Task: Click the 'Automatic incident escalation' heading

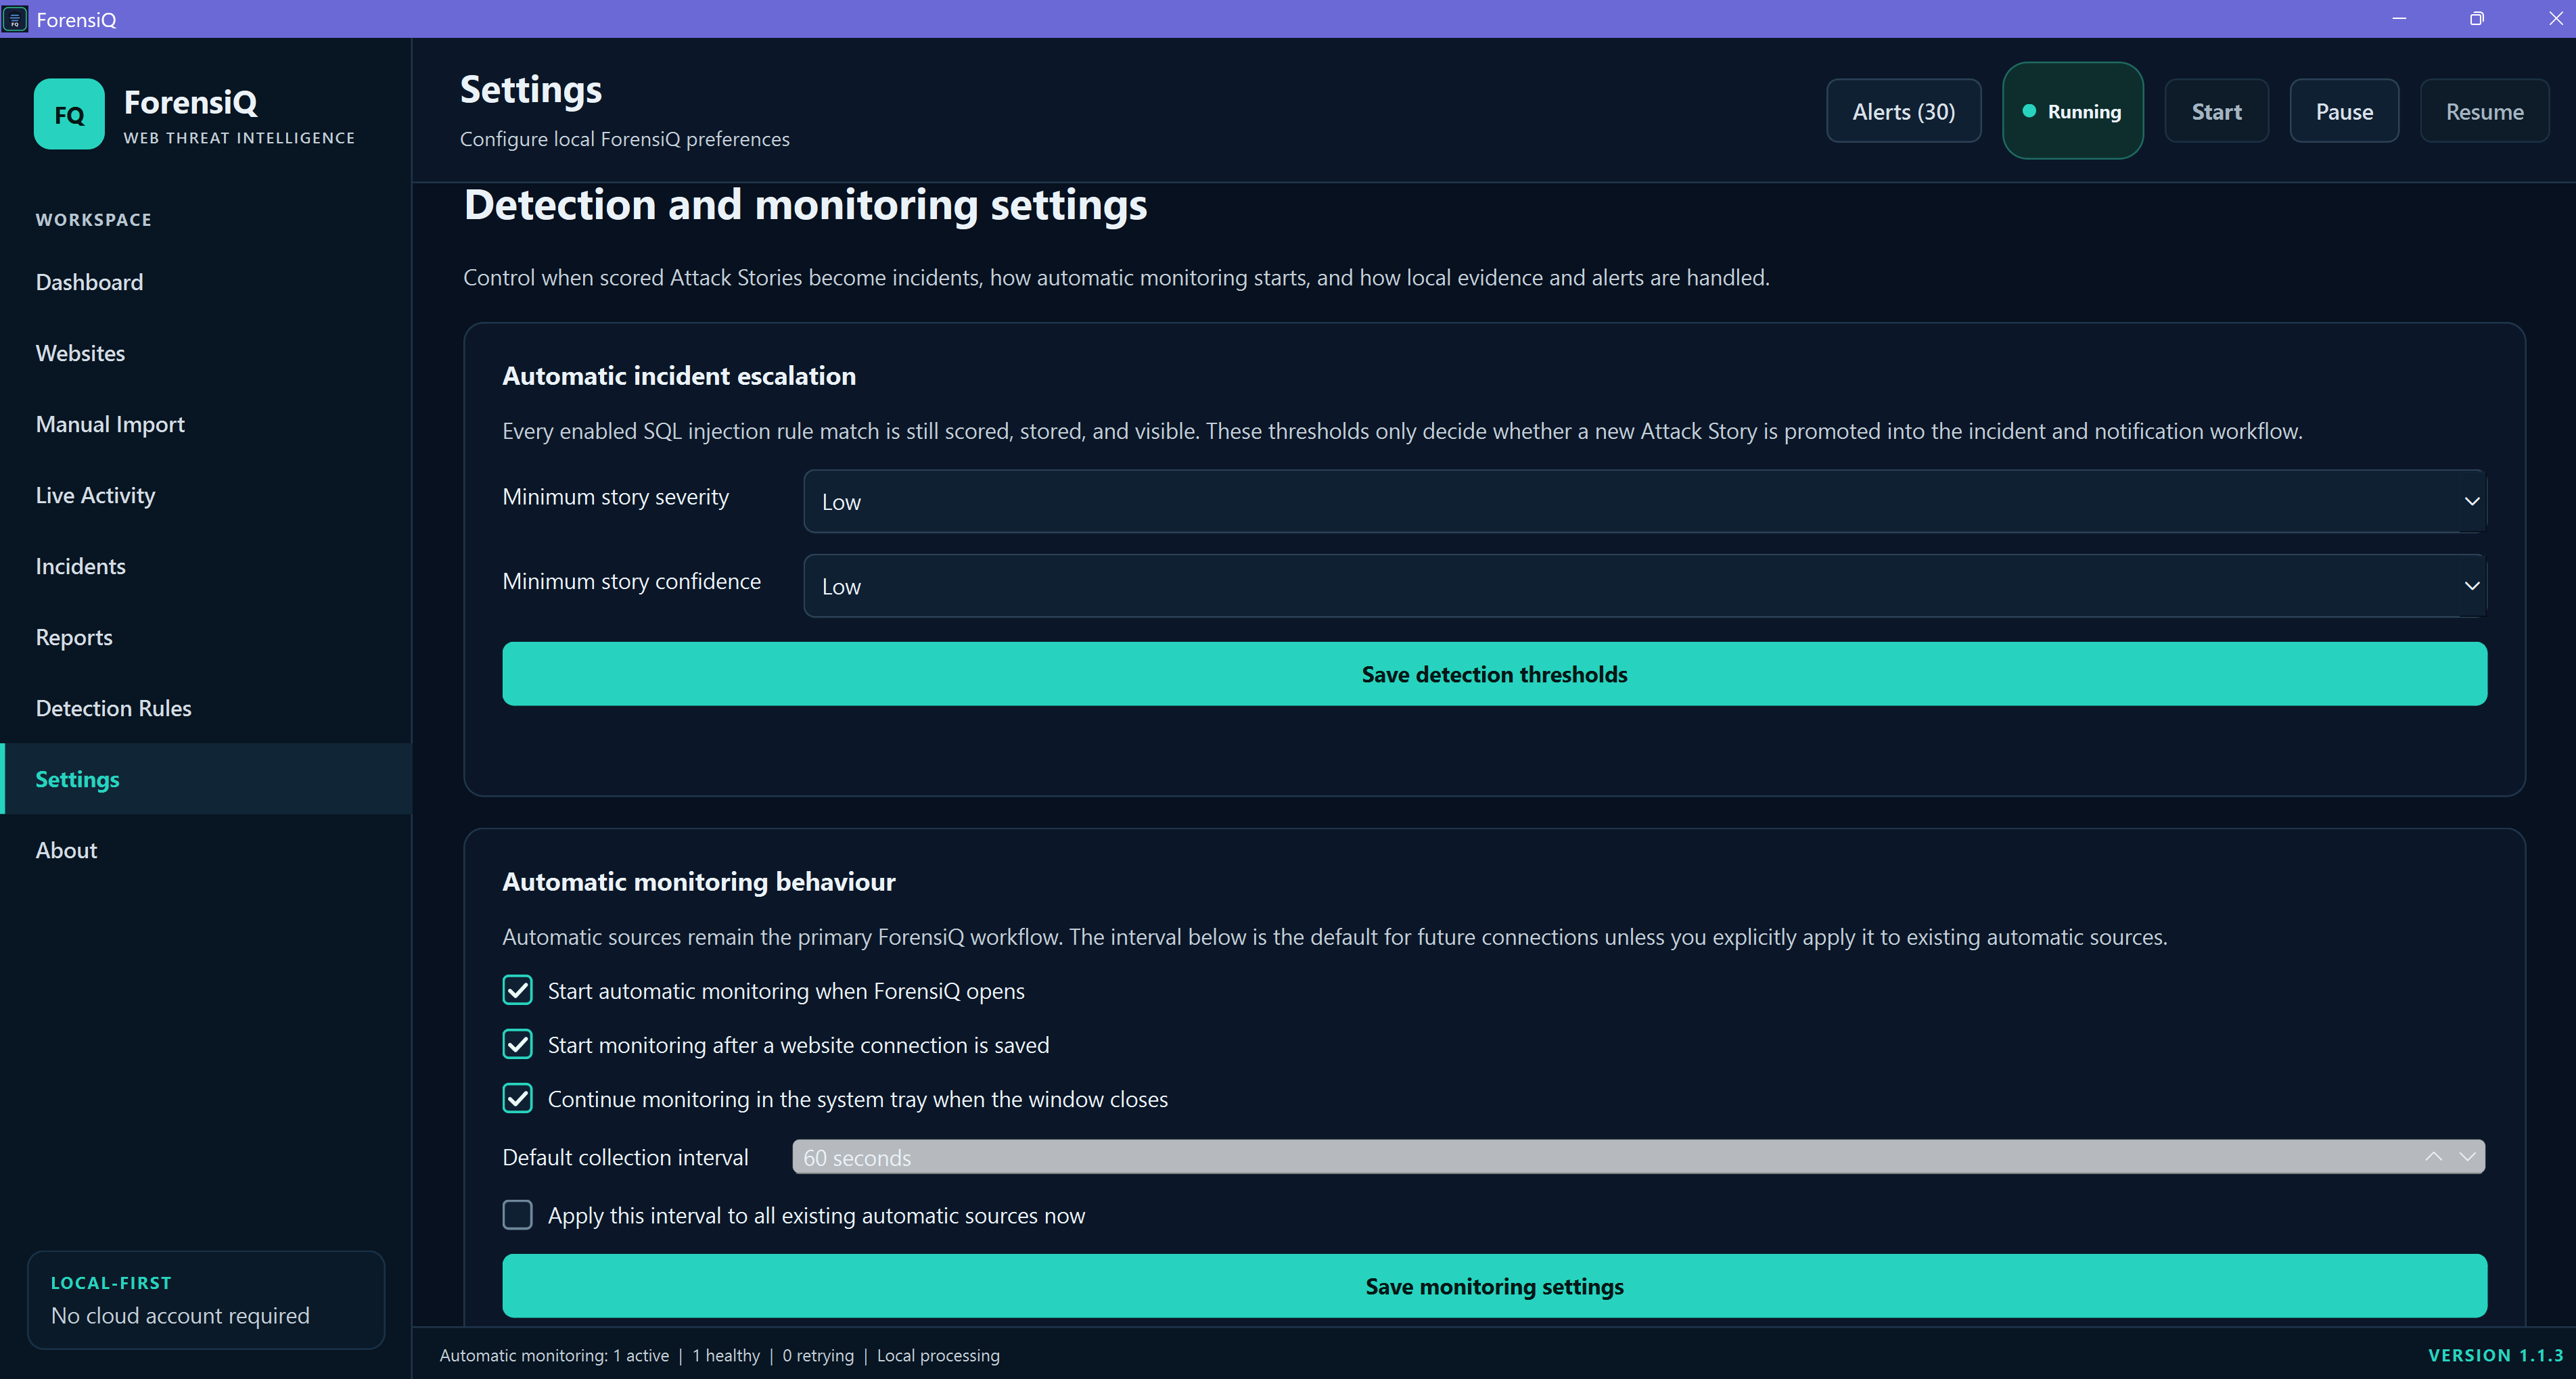Action: [x=679, y=376]
